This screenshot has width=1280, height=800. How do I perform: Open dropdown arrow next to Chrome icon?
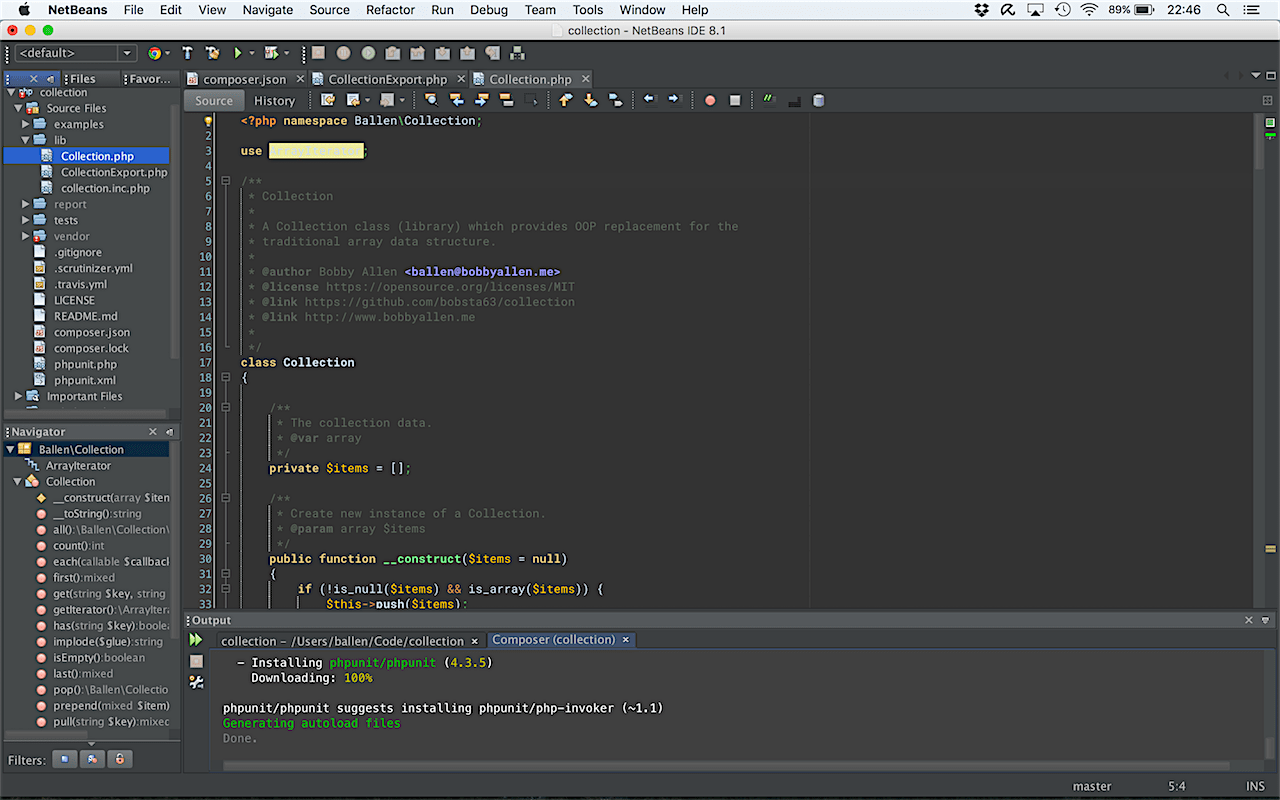tap(167, 53)
